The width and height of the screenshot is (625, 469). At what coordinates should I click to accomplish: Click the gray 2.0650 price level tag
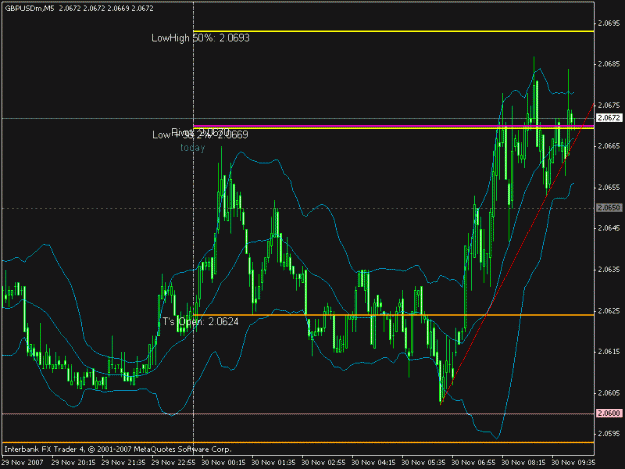click(609, 208)
